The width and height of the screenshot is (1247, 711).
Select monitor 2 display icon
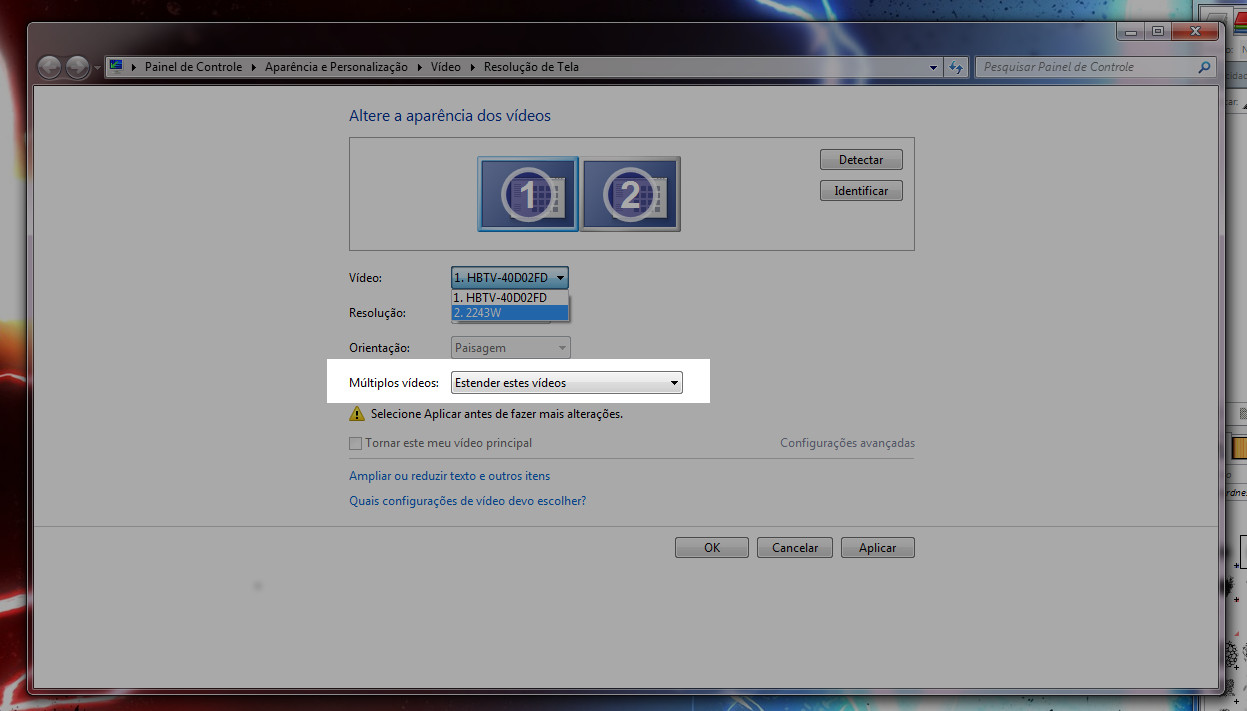click(x=631, y=194)
